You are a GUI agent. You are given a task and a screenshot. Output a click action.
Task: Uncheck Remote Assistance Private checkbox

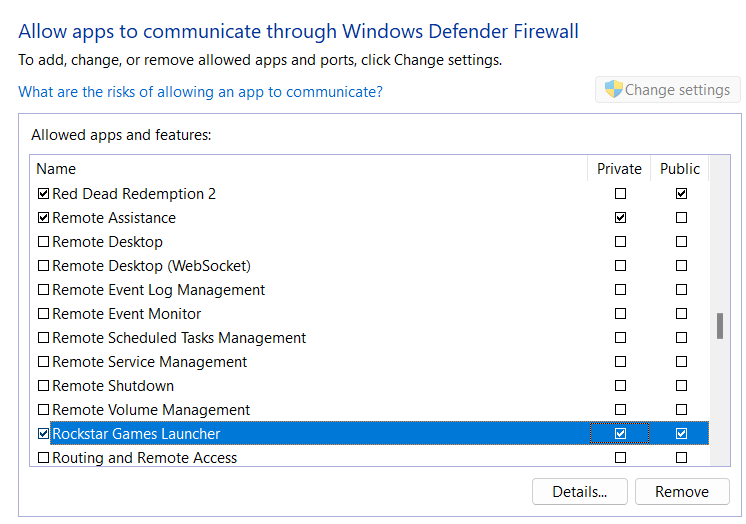[621, 218]
